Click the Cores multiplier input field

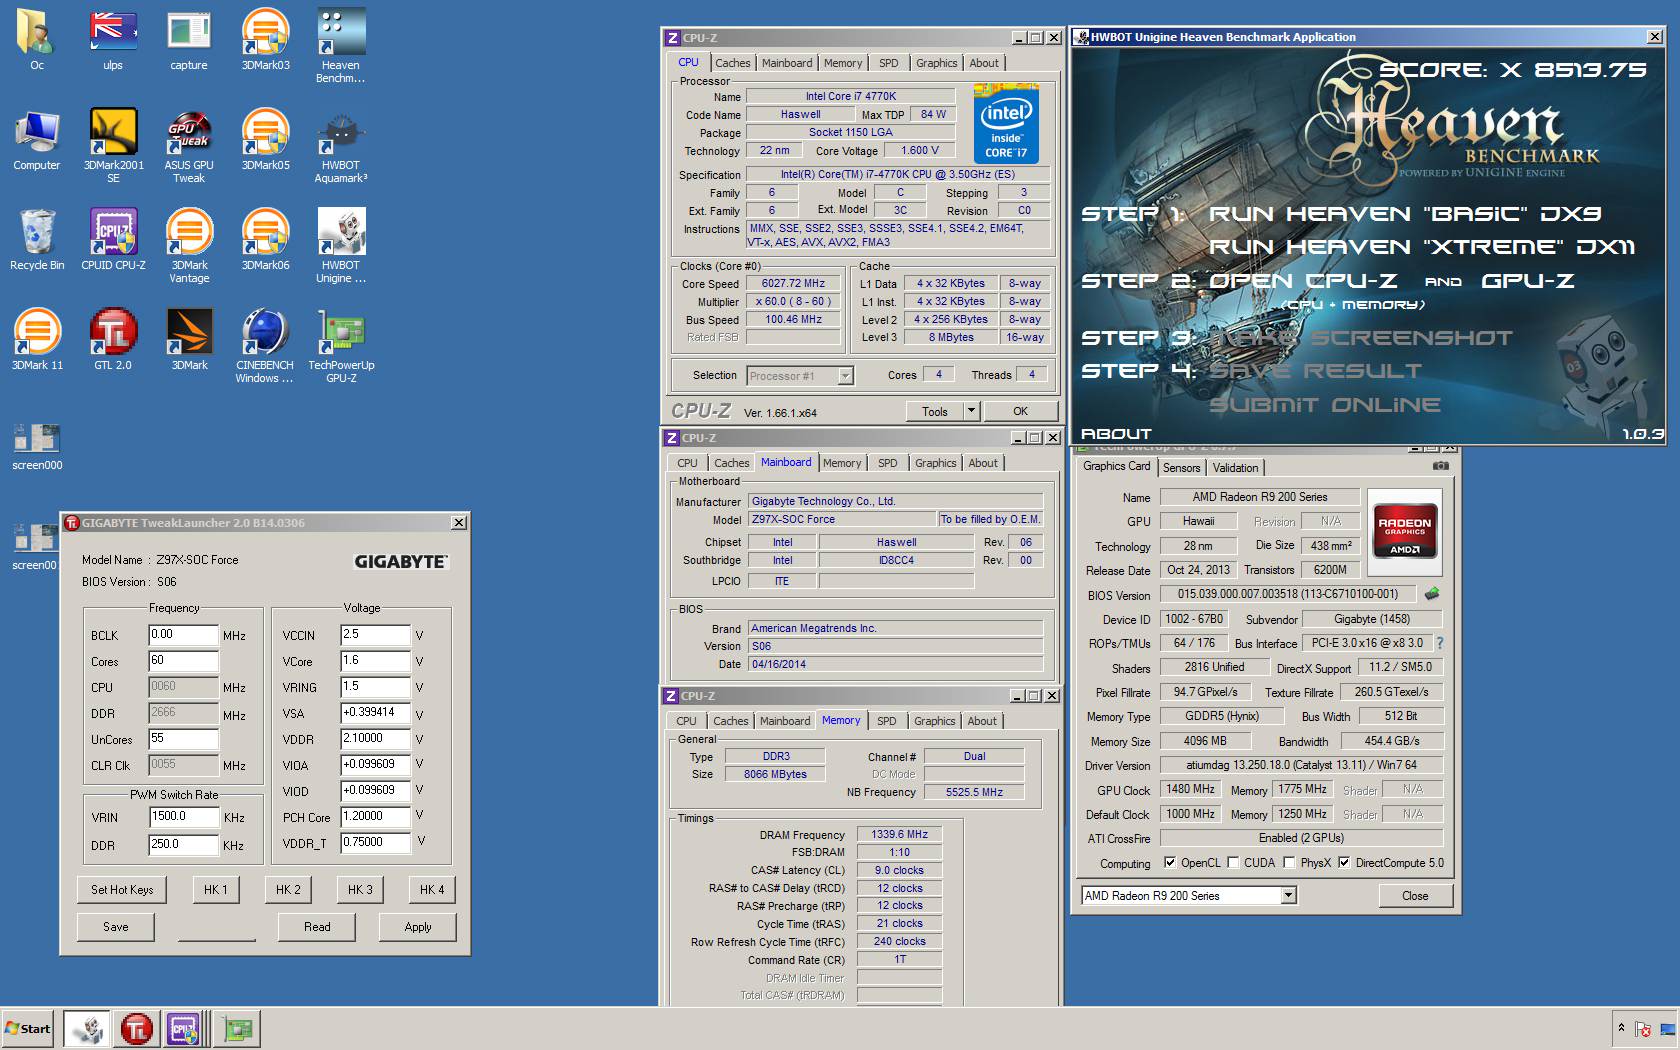point(183,661)
